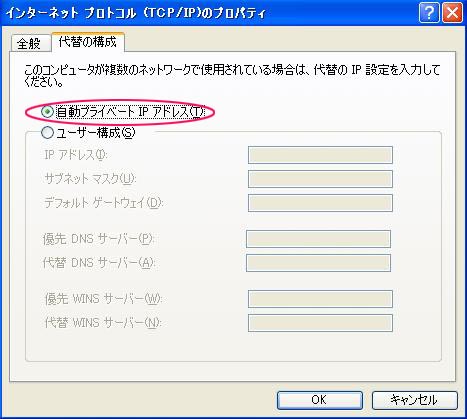This screenshot has width=467, height=419.
Task: Click the サブネット マスク field
Action: point(320,179)
